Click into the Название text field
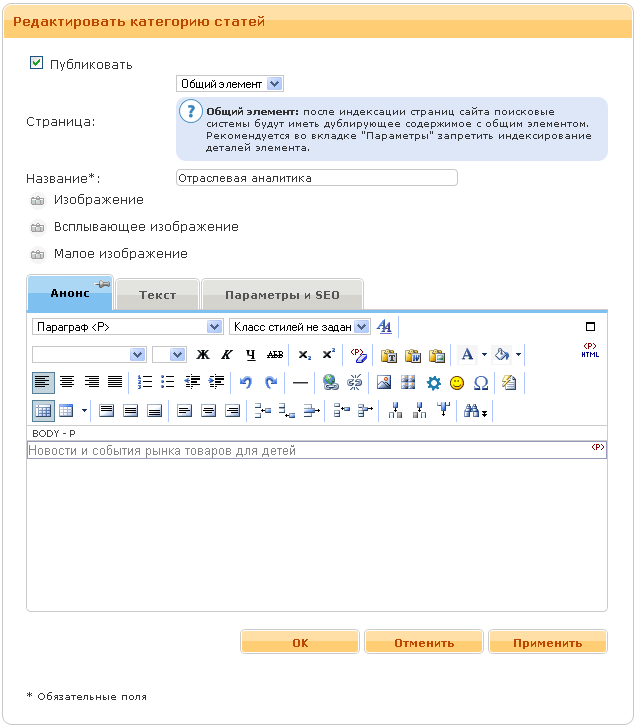This screenshot has height=728, width=636. click(x=315, y=178)
